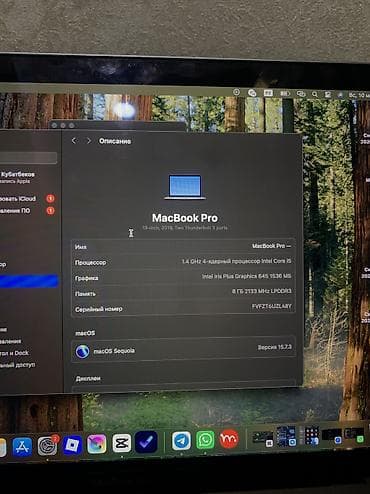Launch CapCut from the Dock

(x=121, y=443)
